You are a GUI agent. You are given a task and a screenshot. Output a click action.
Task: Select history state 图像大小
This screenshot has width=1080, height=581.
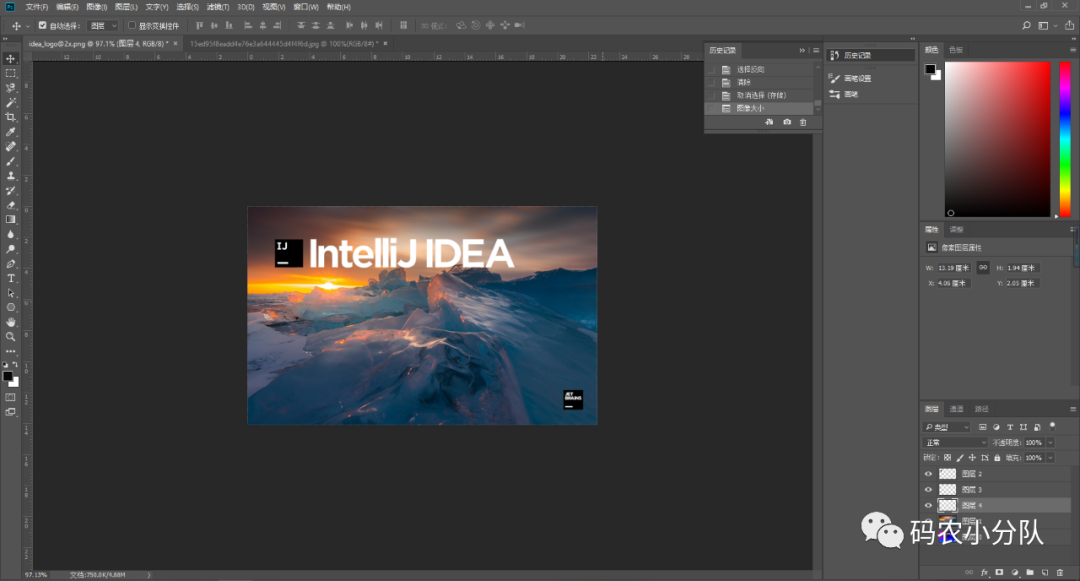pos(760,109)
